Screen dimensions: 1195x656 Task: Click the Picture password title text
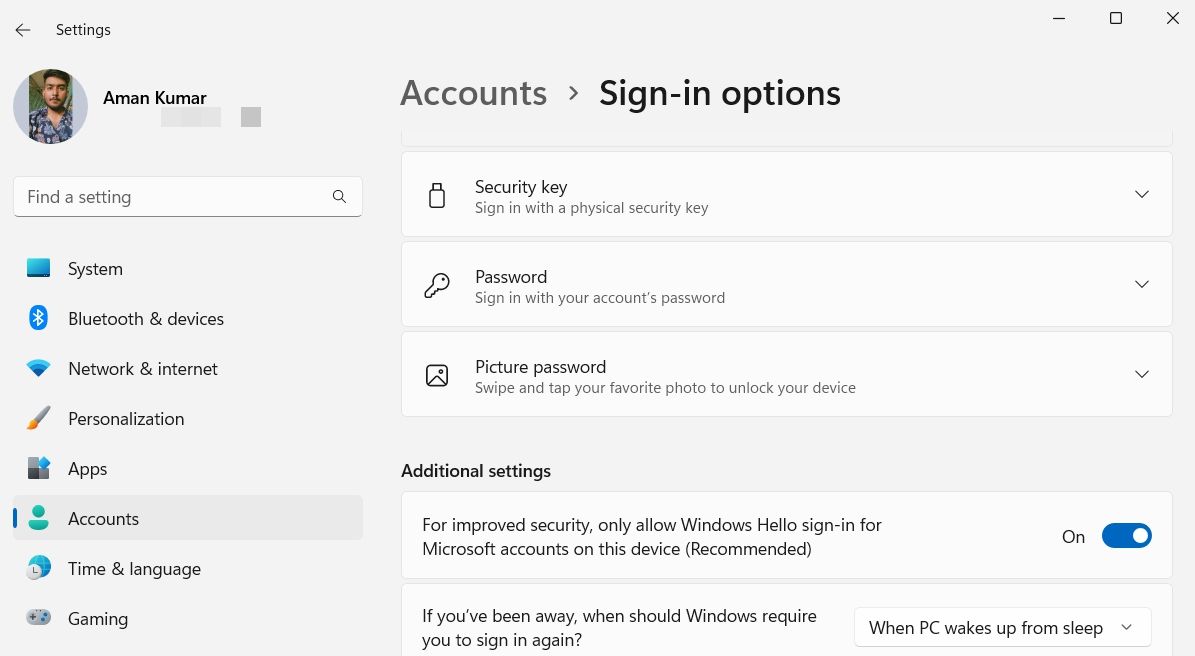coord(540,366)
